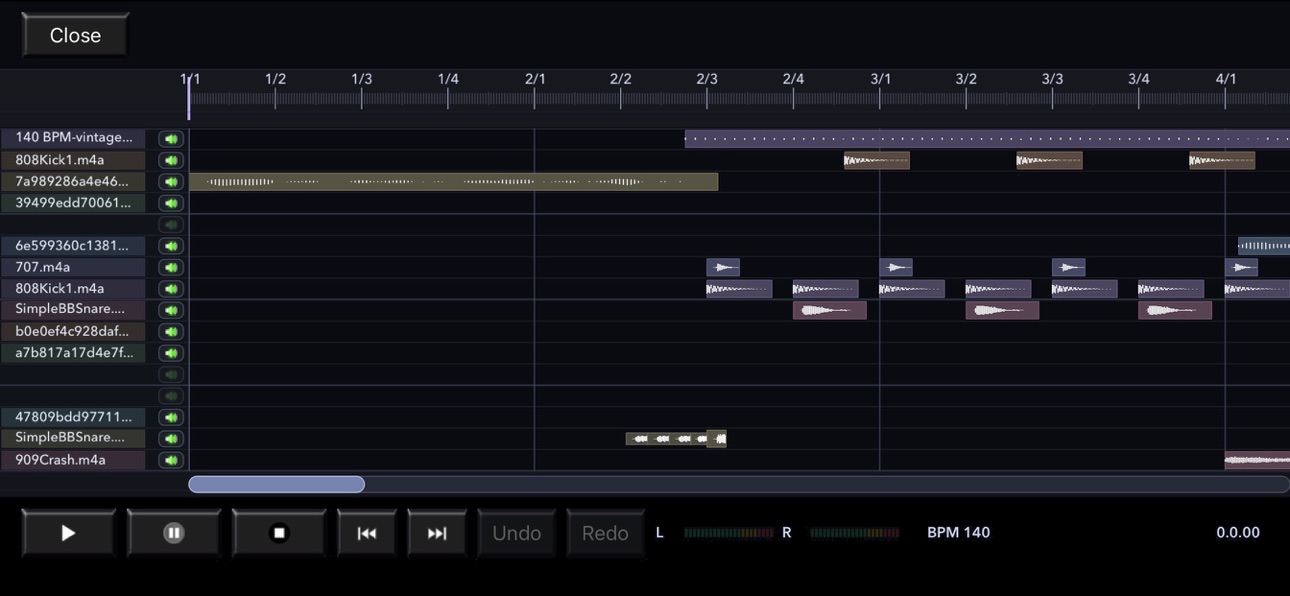Click the 2/3 beat marker on the ruler
Screen dimensions: 1290x596
click(707, 79)
